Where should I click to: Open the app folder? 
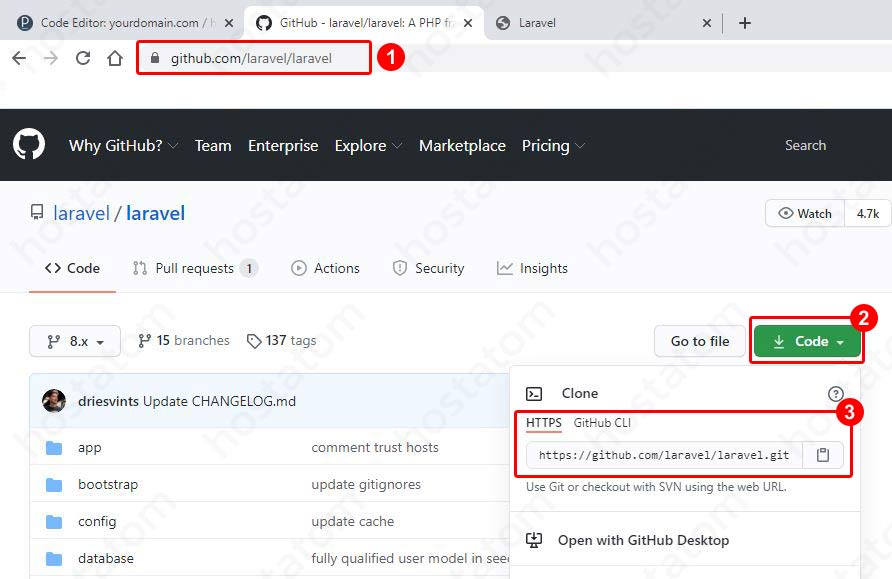tap(90, 448)
